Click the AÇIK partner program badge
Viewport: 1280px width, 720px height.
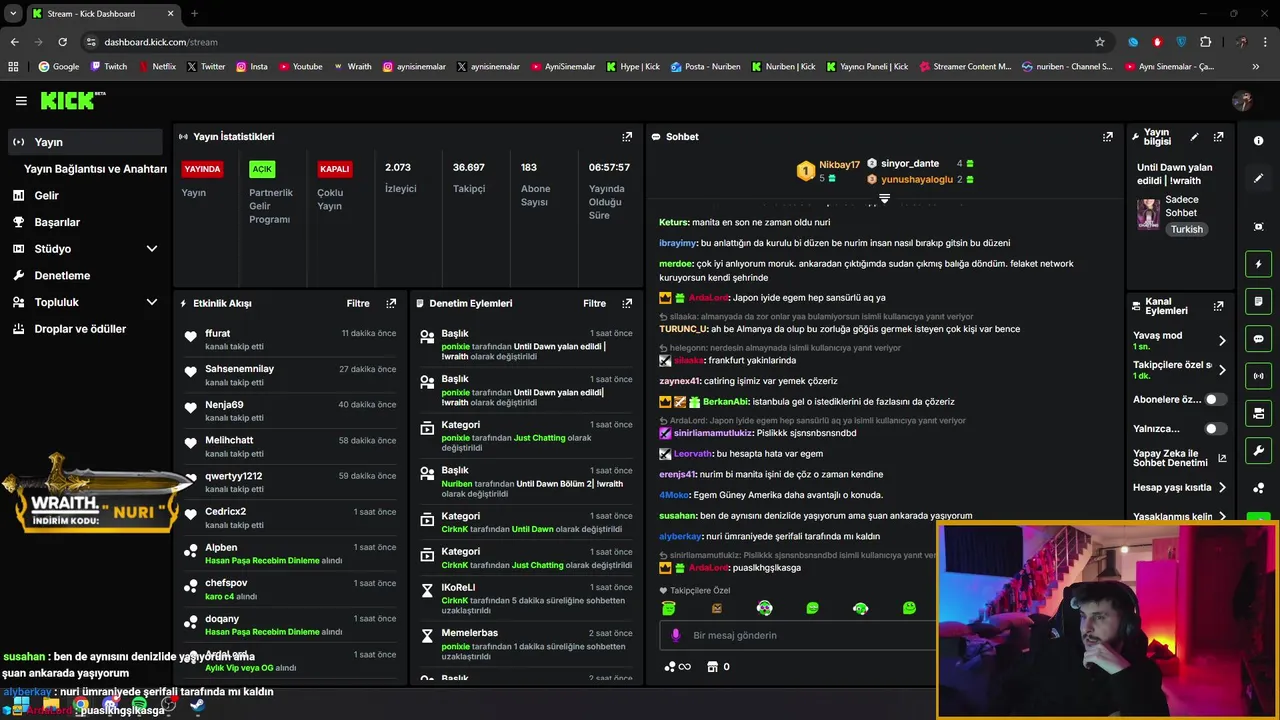pyautogui.click(x=262, y=169)
